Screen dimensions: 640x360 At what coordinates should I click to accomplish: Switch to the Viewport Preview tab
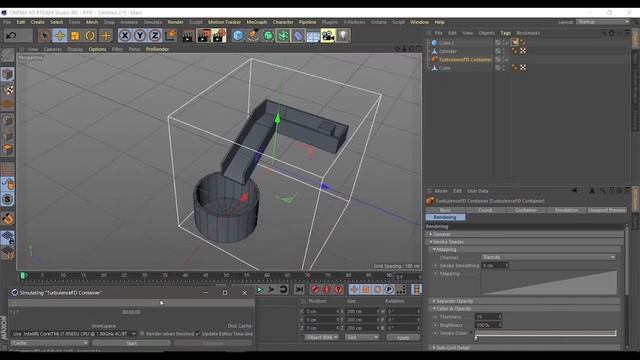tap(607, 210)
